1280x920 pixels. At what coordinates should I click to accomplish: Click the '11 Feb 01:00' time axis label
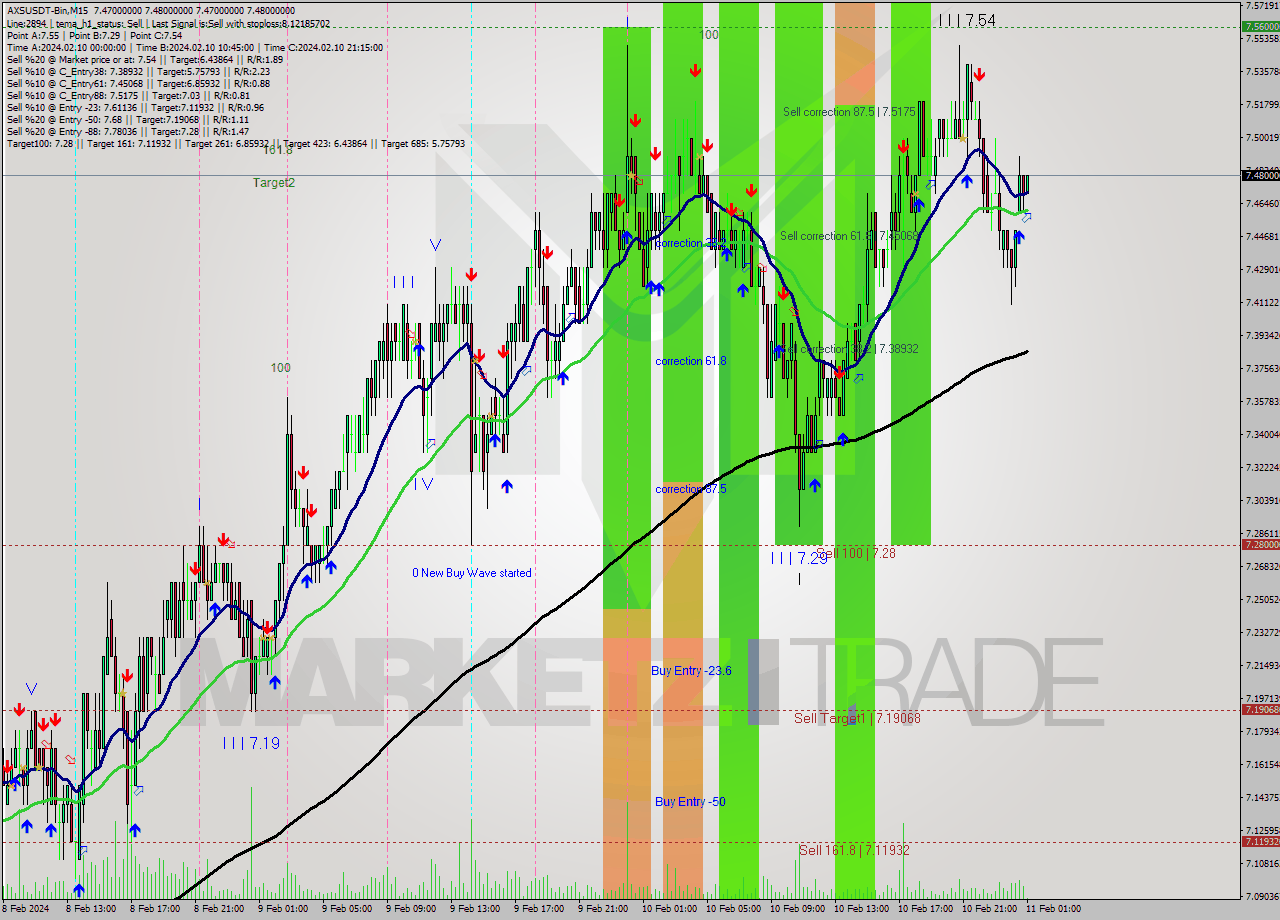point(1053,909)
